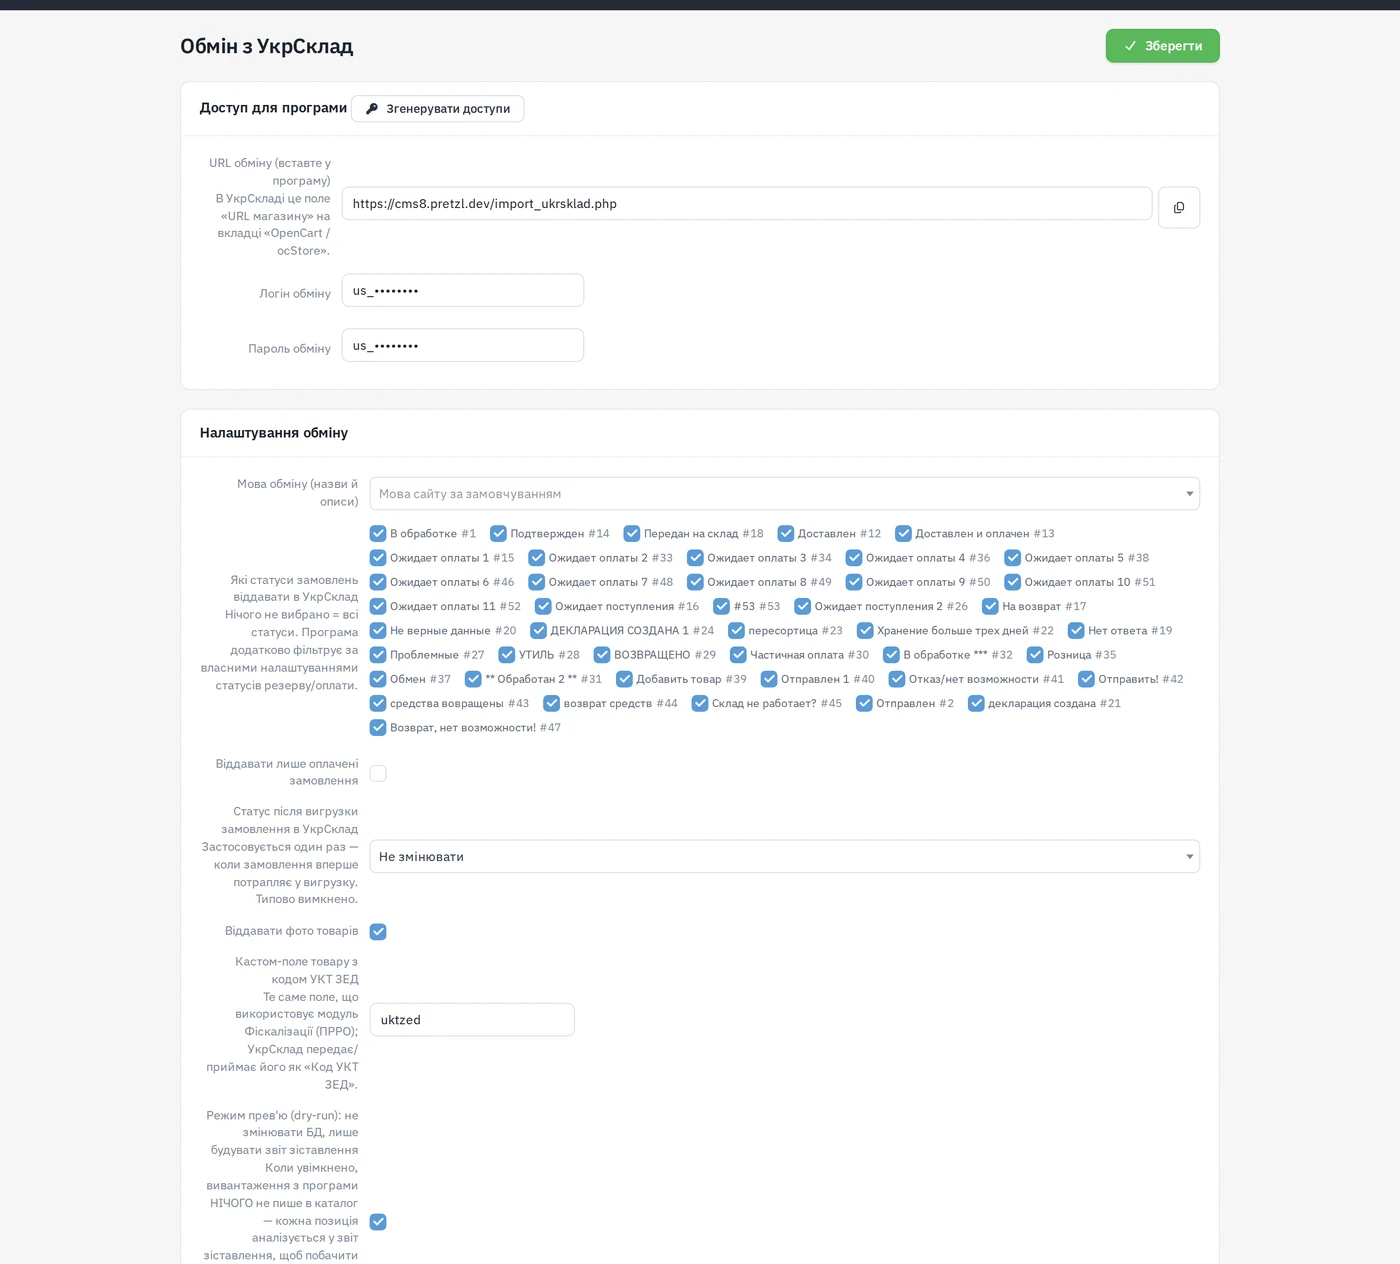Image resolution: width=1400 pixels, height=1264 pixels.
Task: Uncheck status декларация создана #21
Action: click(976, 703)
